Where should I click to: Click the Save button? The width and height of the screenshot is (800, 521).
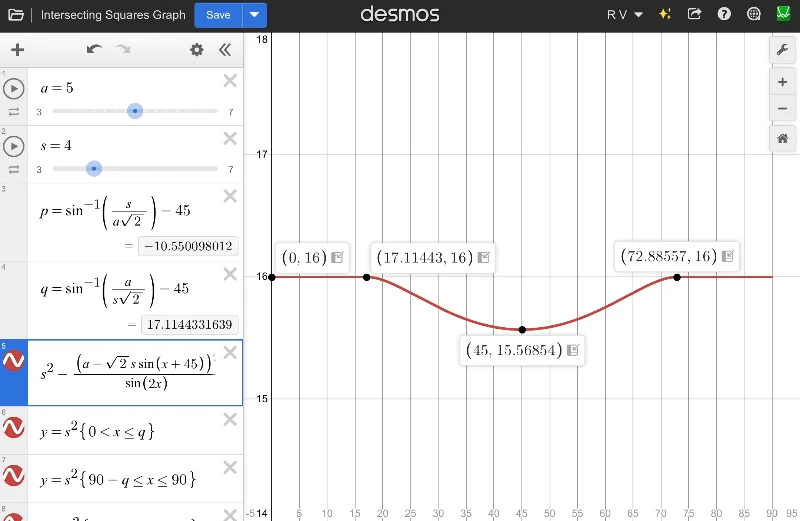tap(218, 15)
